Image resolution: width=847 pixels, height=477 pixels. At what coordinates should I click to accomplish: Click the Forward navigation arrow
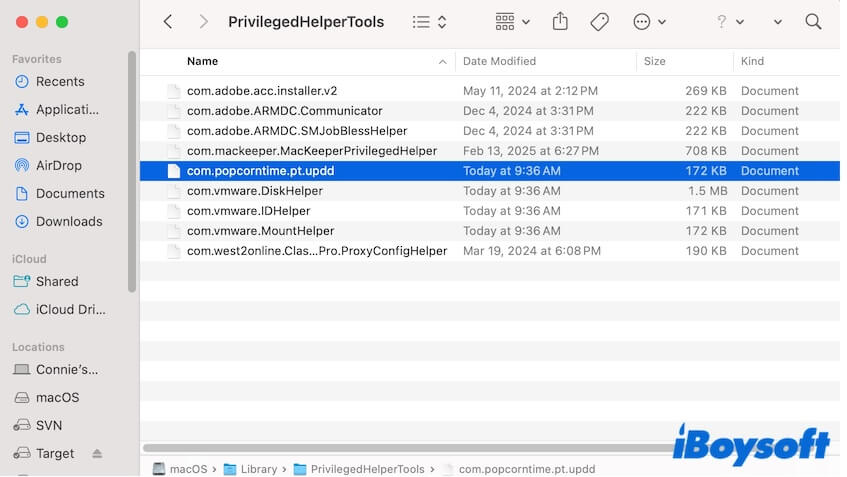(x=203, y=22)
